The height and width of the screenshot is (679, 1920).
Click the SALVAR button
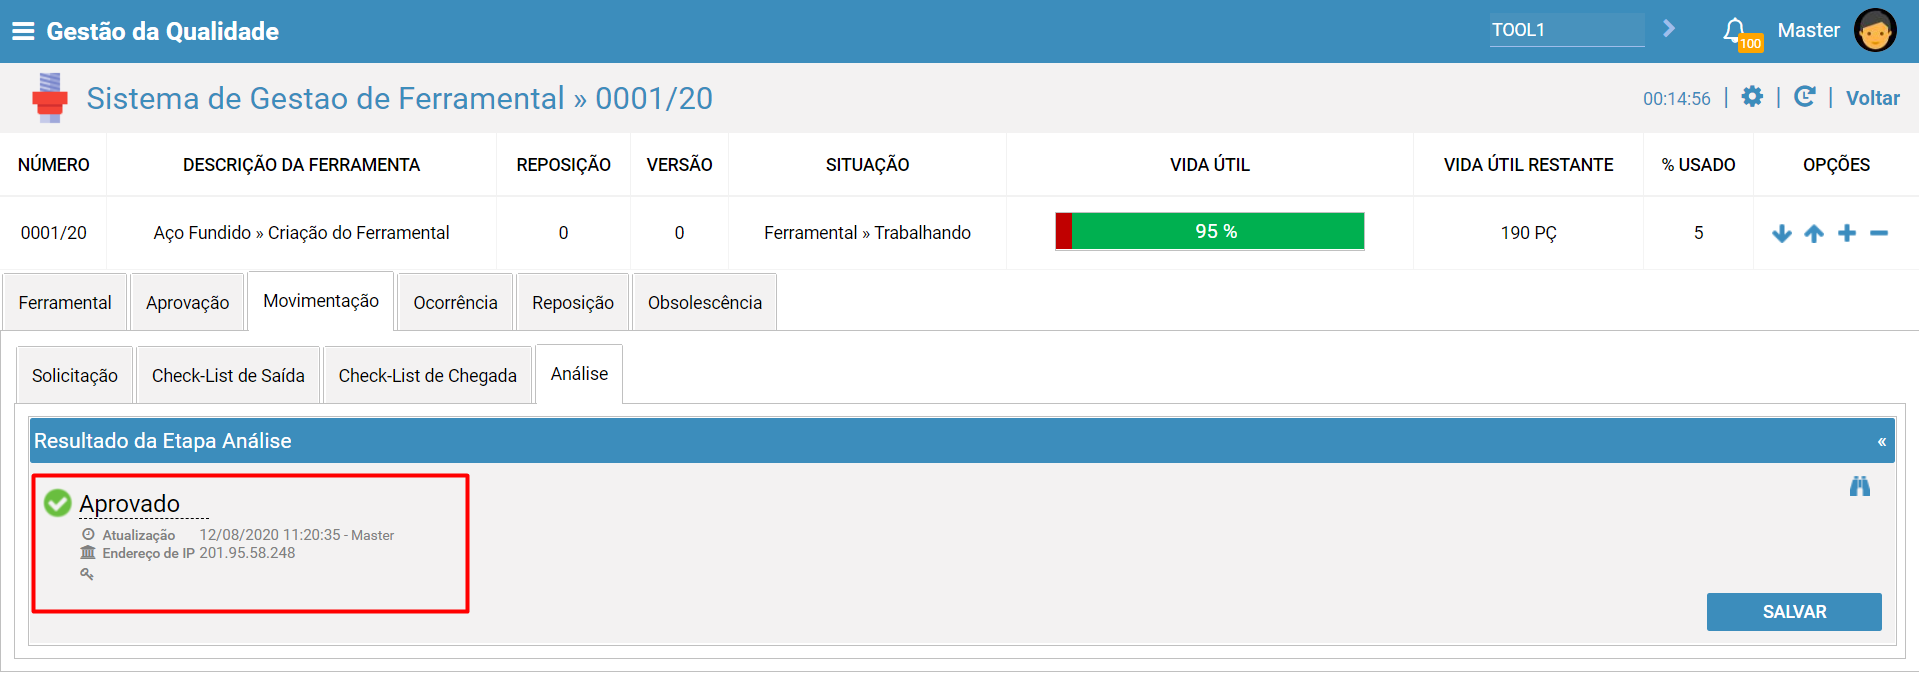click(1794, 612)
